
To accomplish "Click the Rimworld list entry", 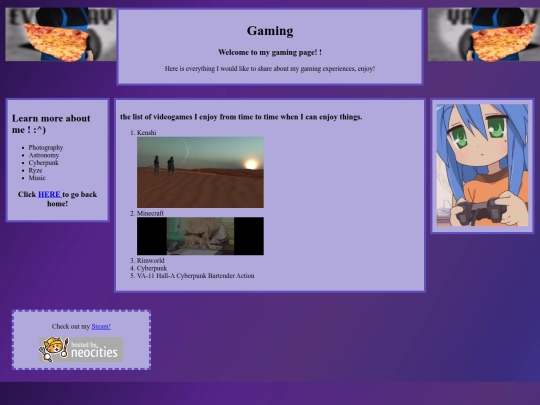I will click(x=150, y=260).
